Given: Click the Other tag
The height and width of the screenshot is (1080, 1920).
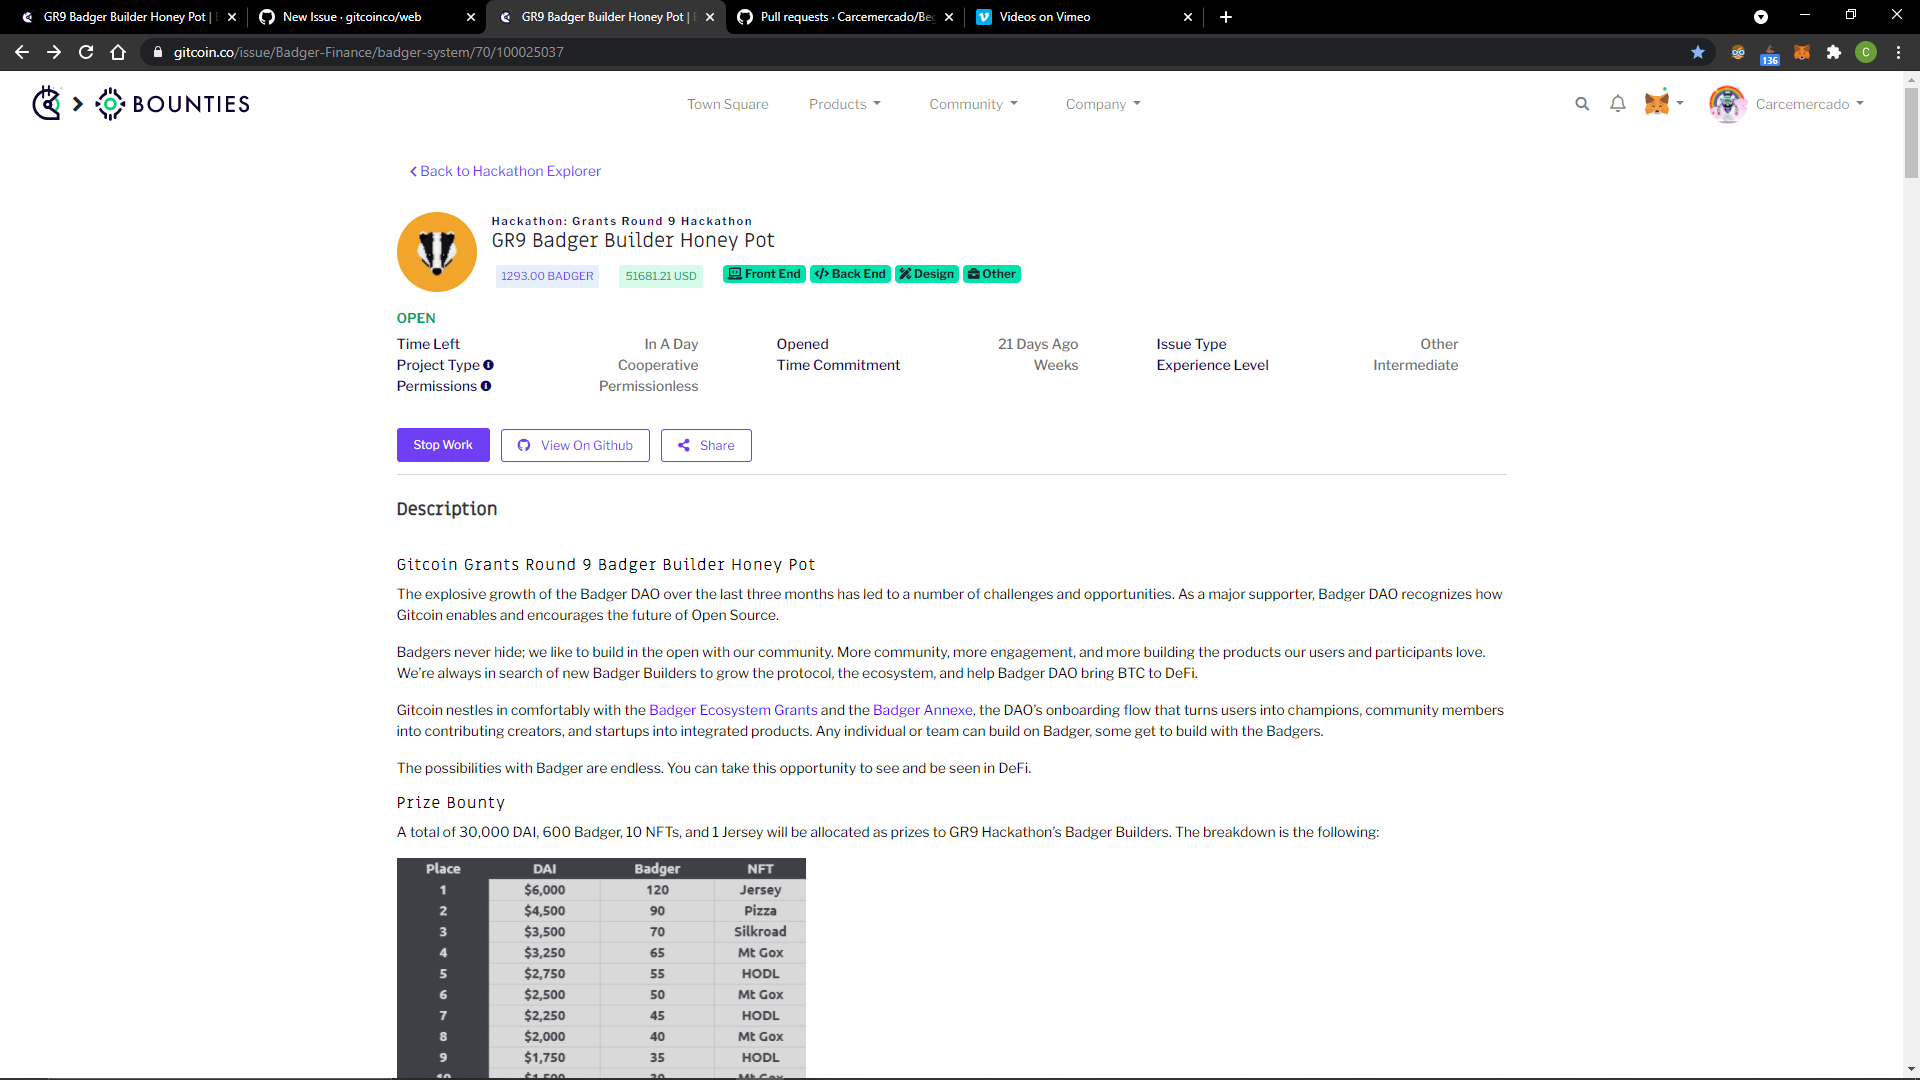Looking at the screenshot, I should pyautogui.click(x=992, y=274).
